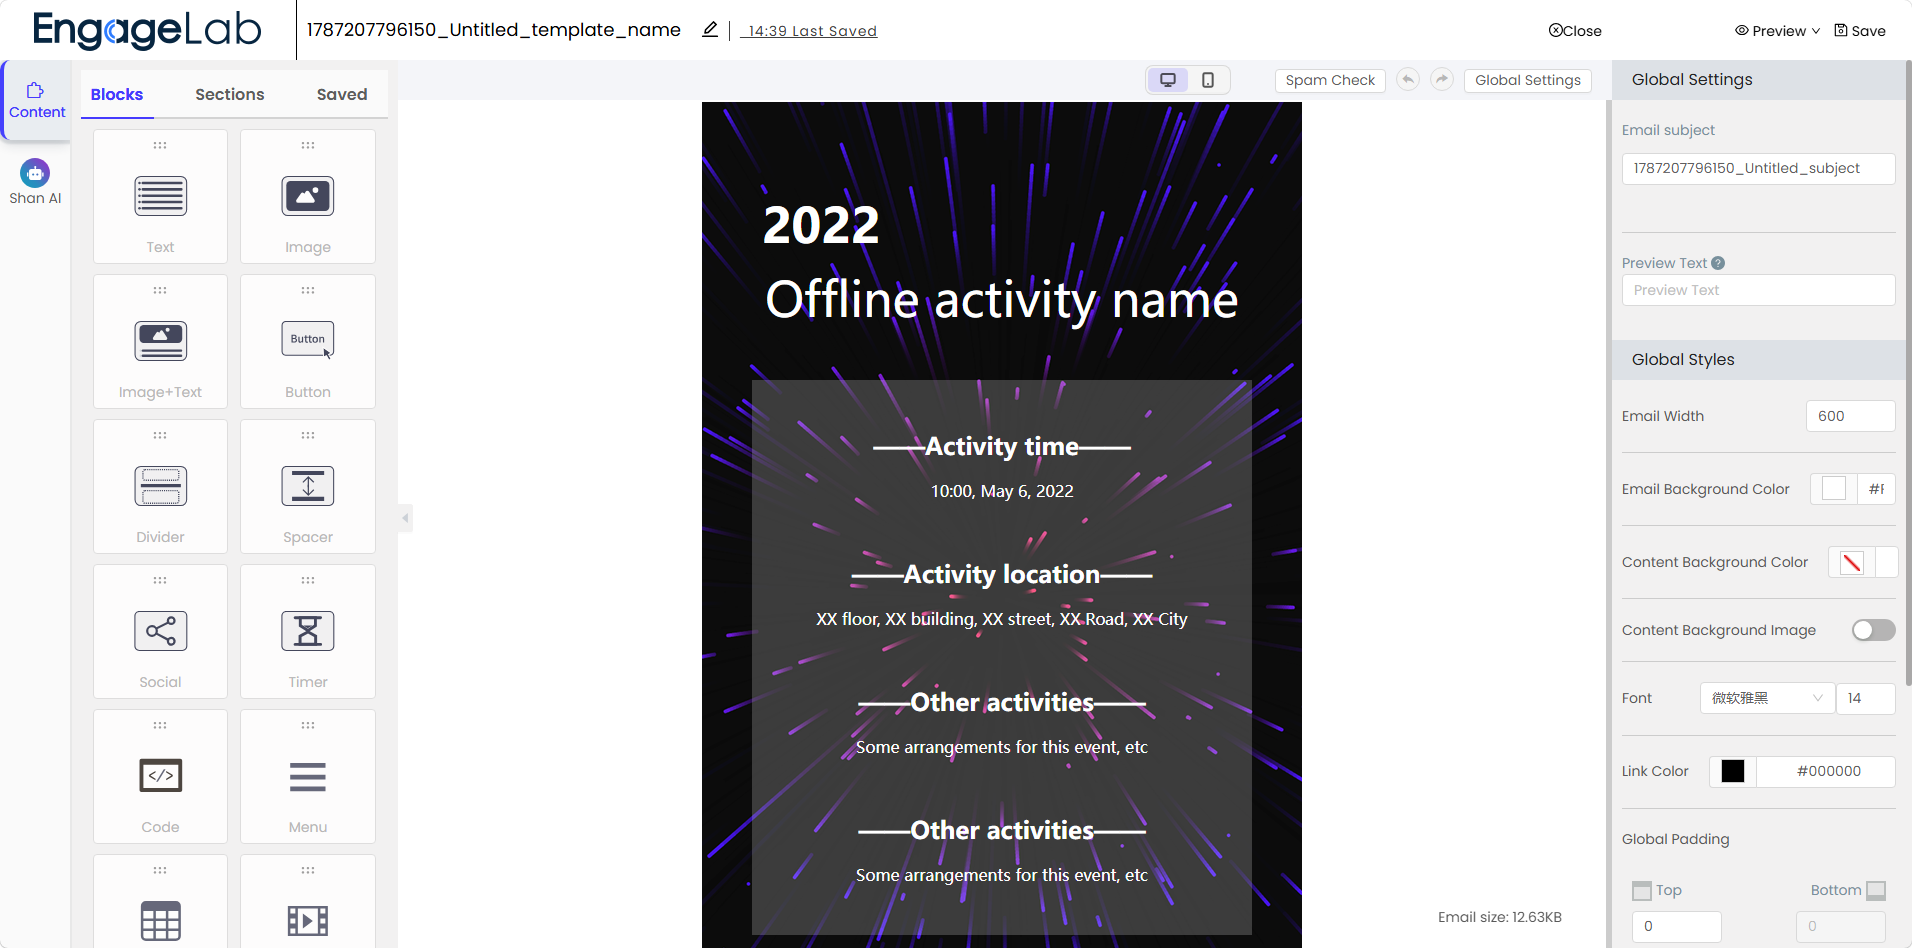Screen dimensions: 1912x948
Task: Click the Top padding value field
Action: (x=1676, y=926)
